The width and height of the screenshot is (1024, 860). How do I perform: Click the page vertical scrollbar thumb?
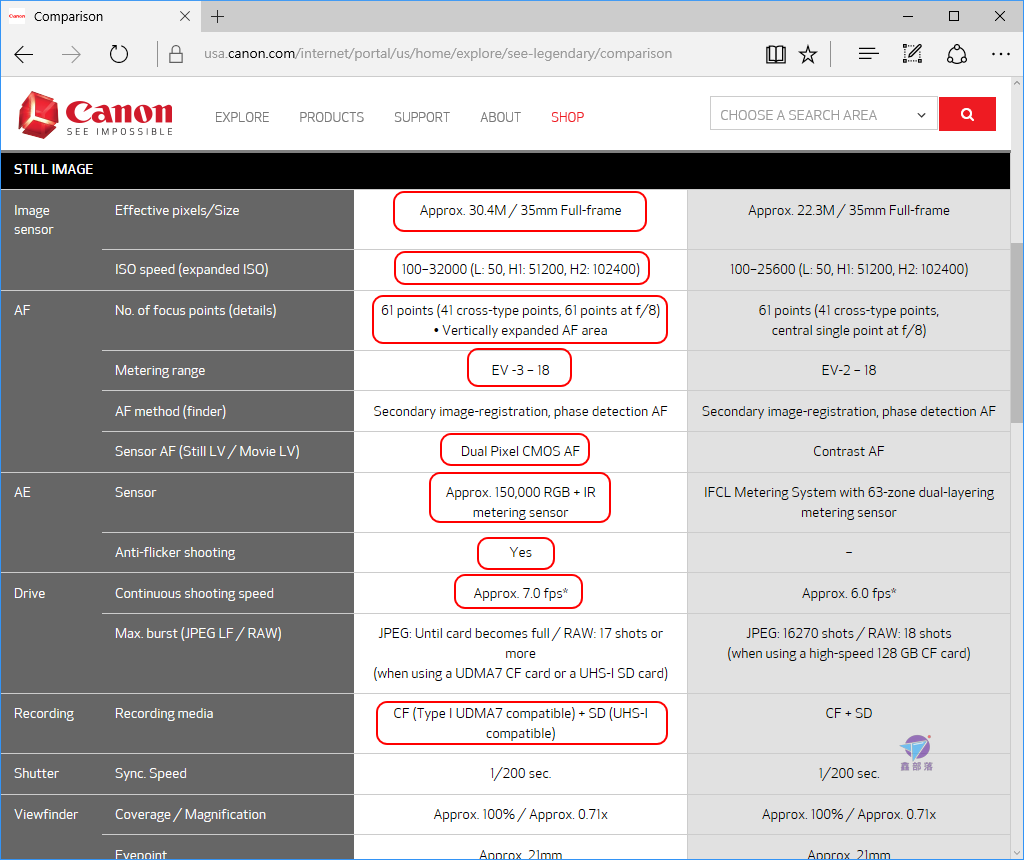click(x=1016, y=332)
